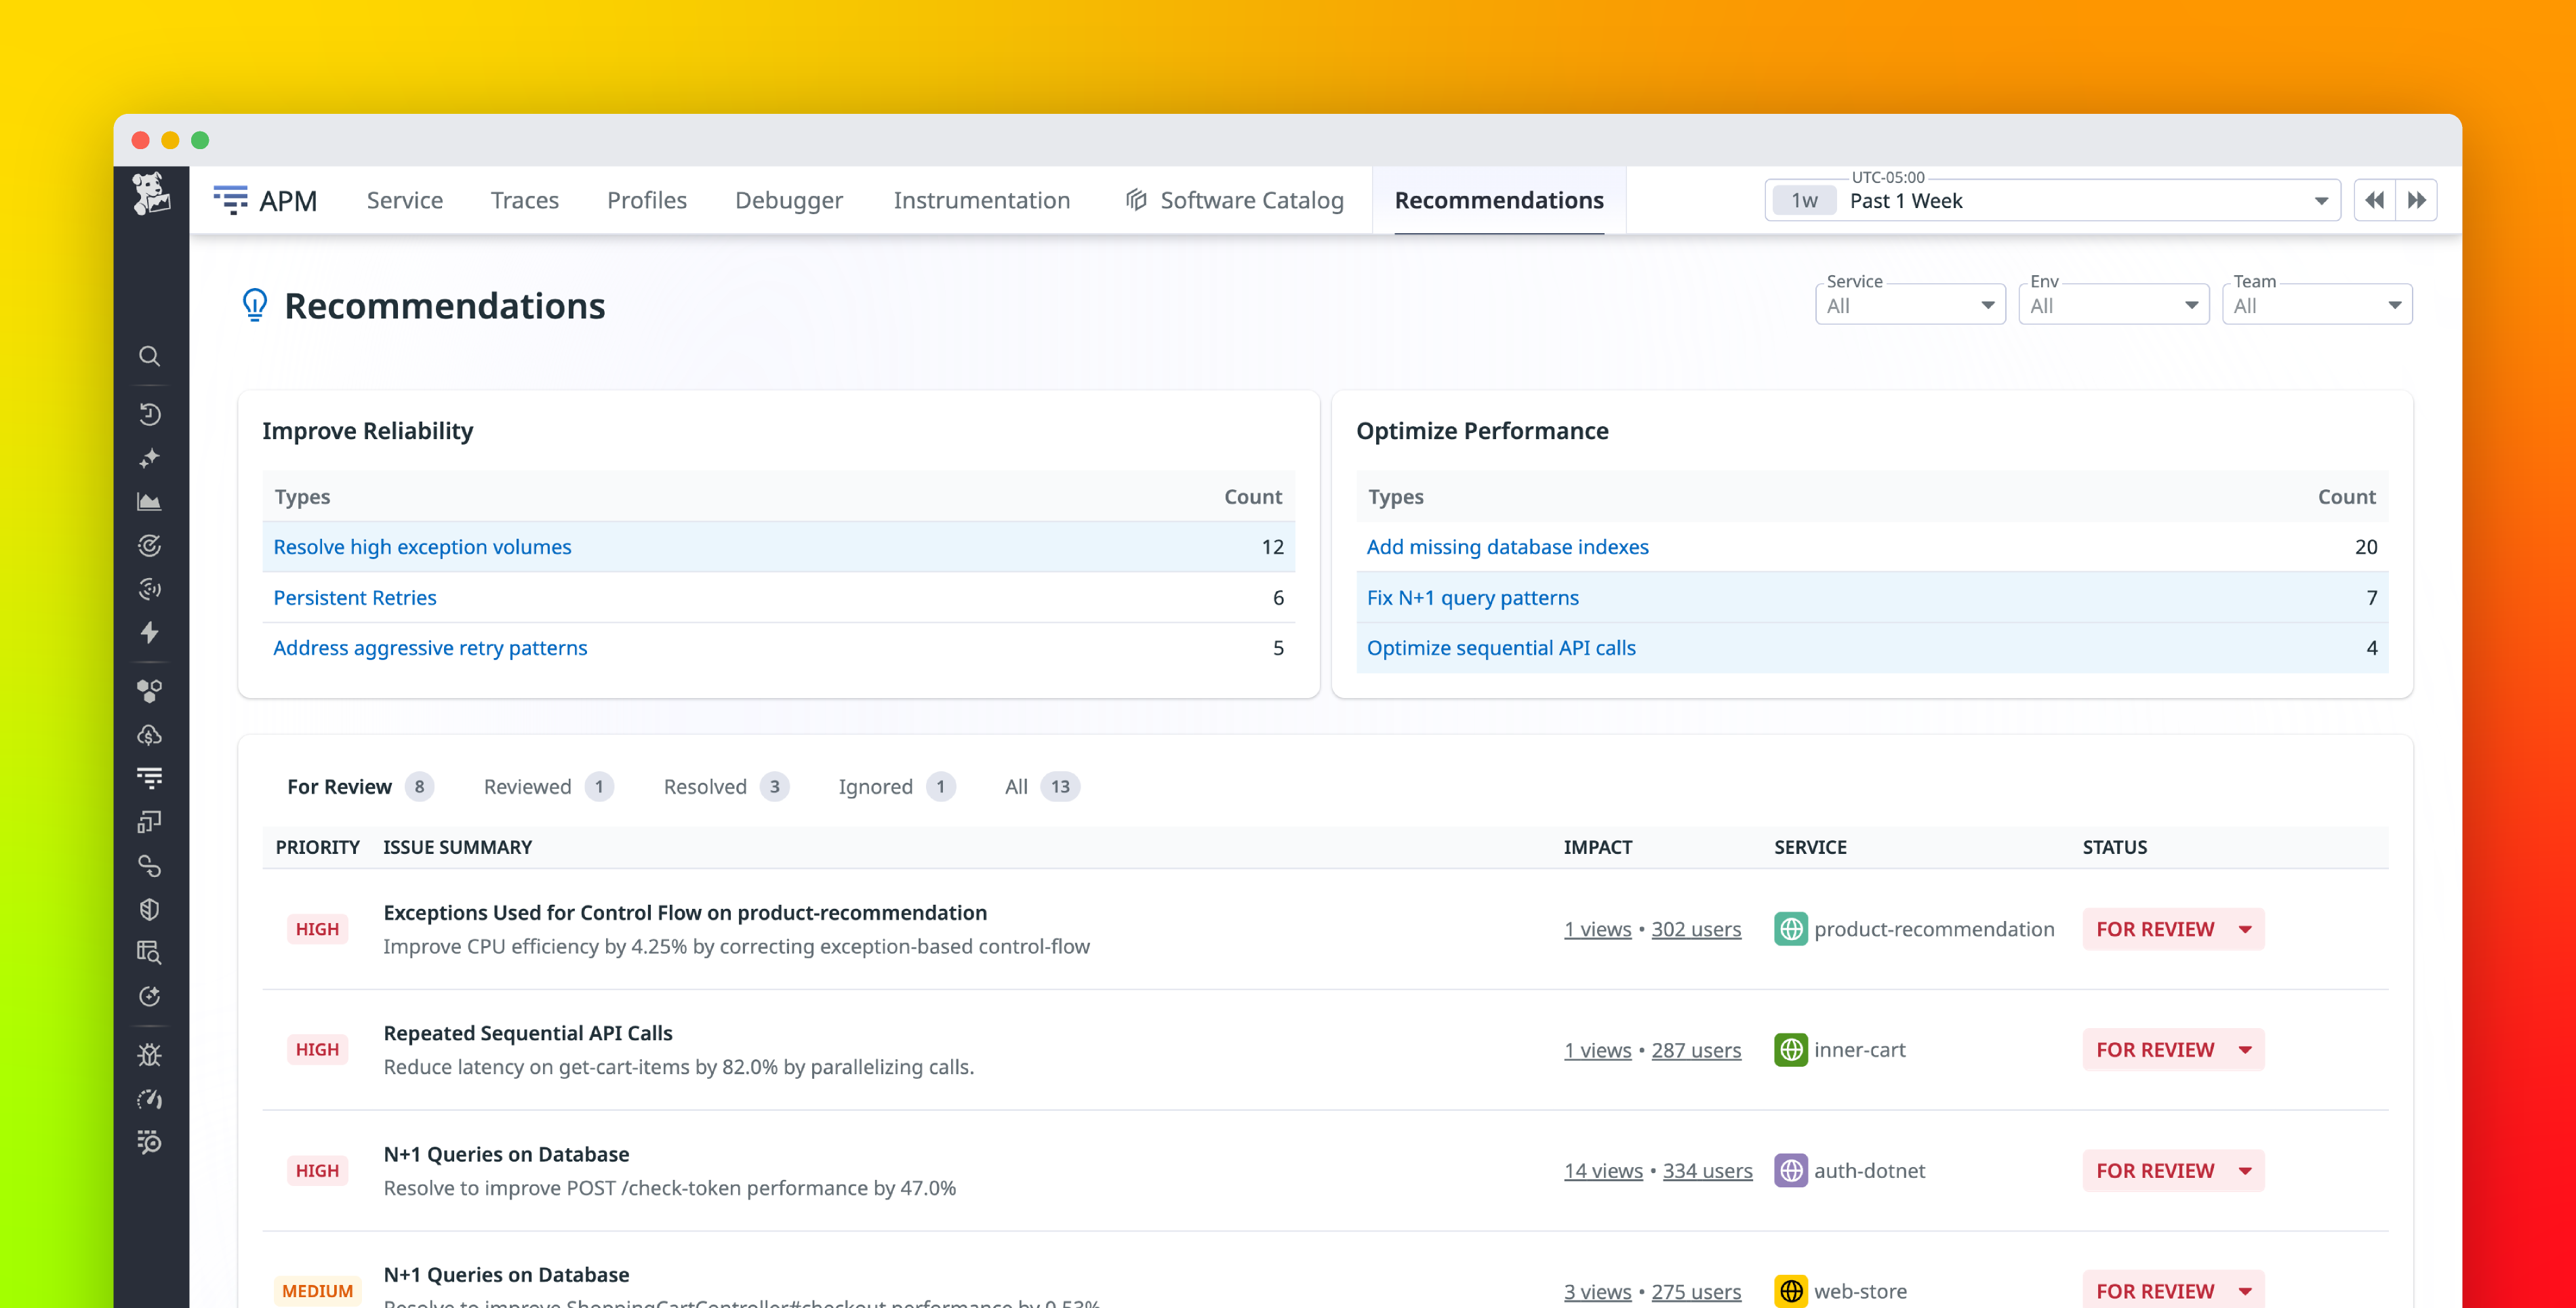This screenshot has width=2576, height=1308.
Task: Open the search magnifier in the sidebar
Action: point(150,356)
